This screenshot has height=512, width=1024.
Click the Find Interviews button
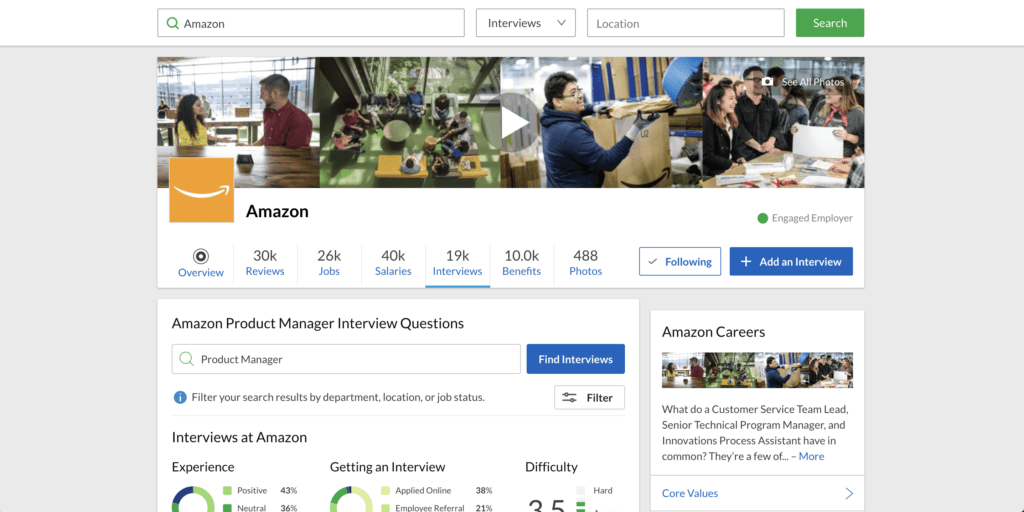(x=575, y=359)
